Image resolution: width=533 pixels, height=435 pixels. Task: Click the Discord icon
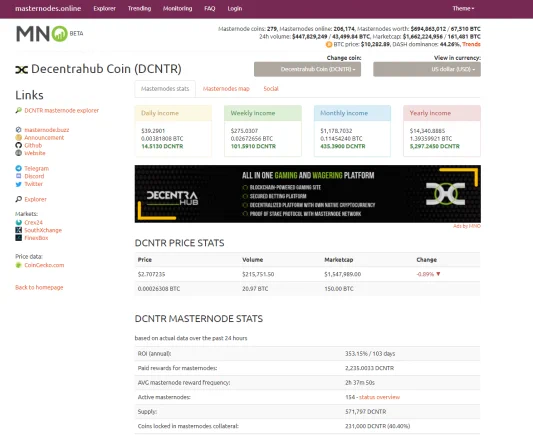(x=18, y=176)
